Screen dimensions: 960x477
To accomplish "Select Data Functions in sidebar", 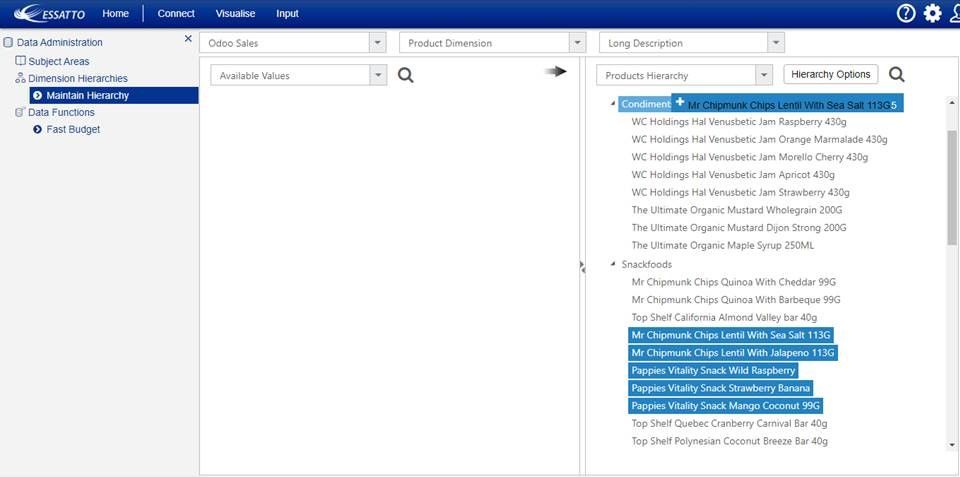I will tap(61, 112).
